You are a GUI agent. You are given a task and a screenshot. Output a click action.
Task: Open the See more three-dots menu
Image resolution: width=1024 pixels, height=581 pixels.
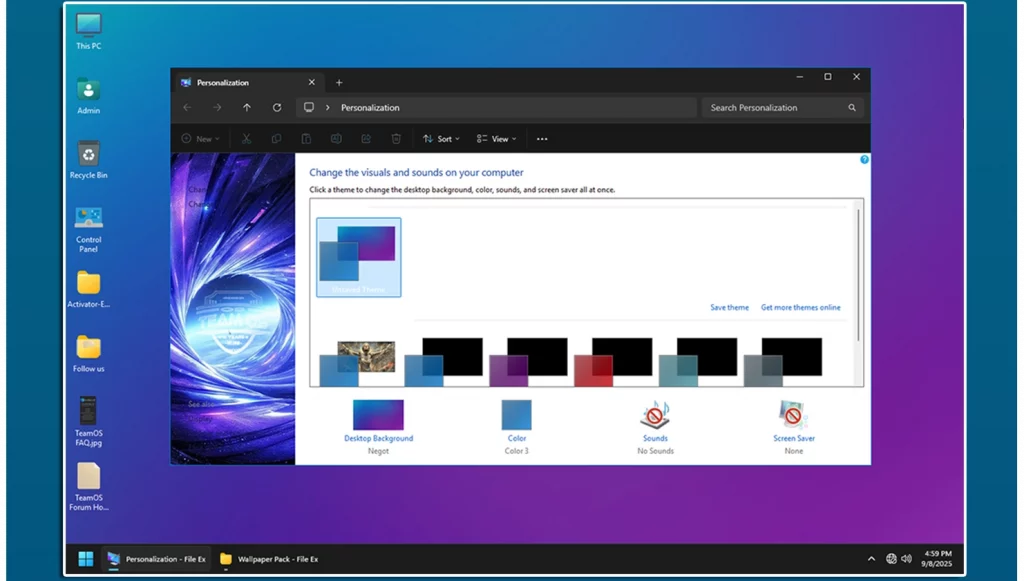(x=542, y=139)
